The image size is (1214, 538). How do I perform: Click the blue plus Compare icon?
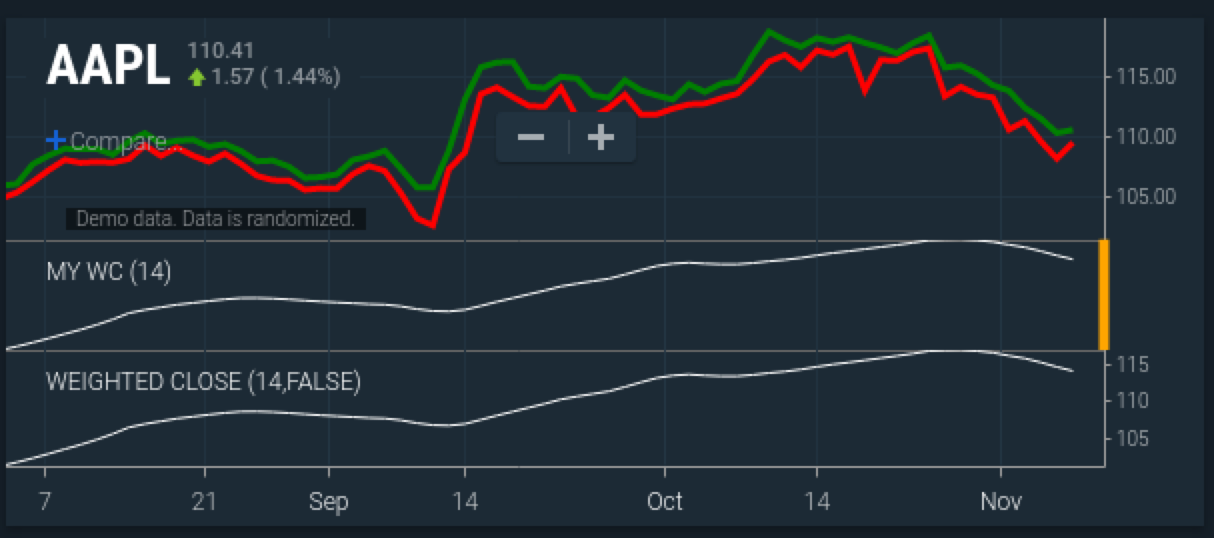tap(56, 141)
